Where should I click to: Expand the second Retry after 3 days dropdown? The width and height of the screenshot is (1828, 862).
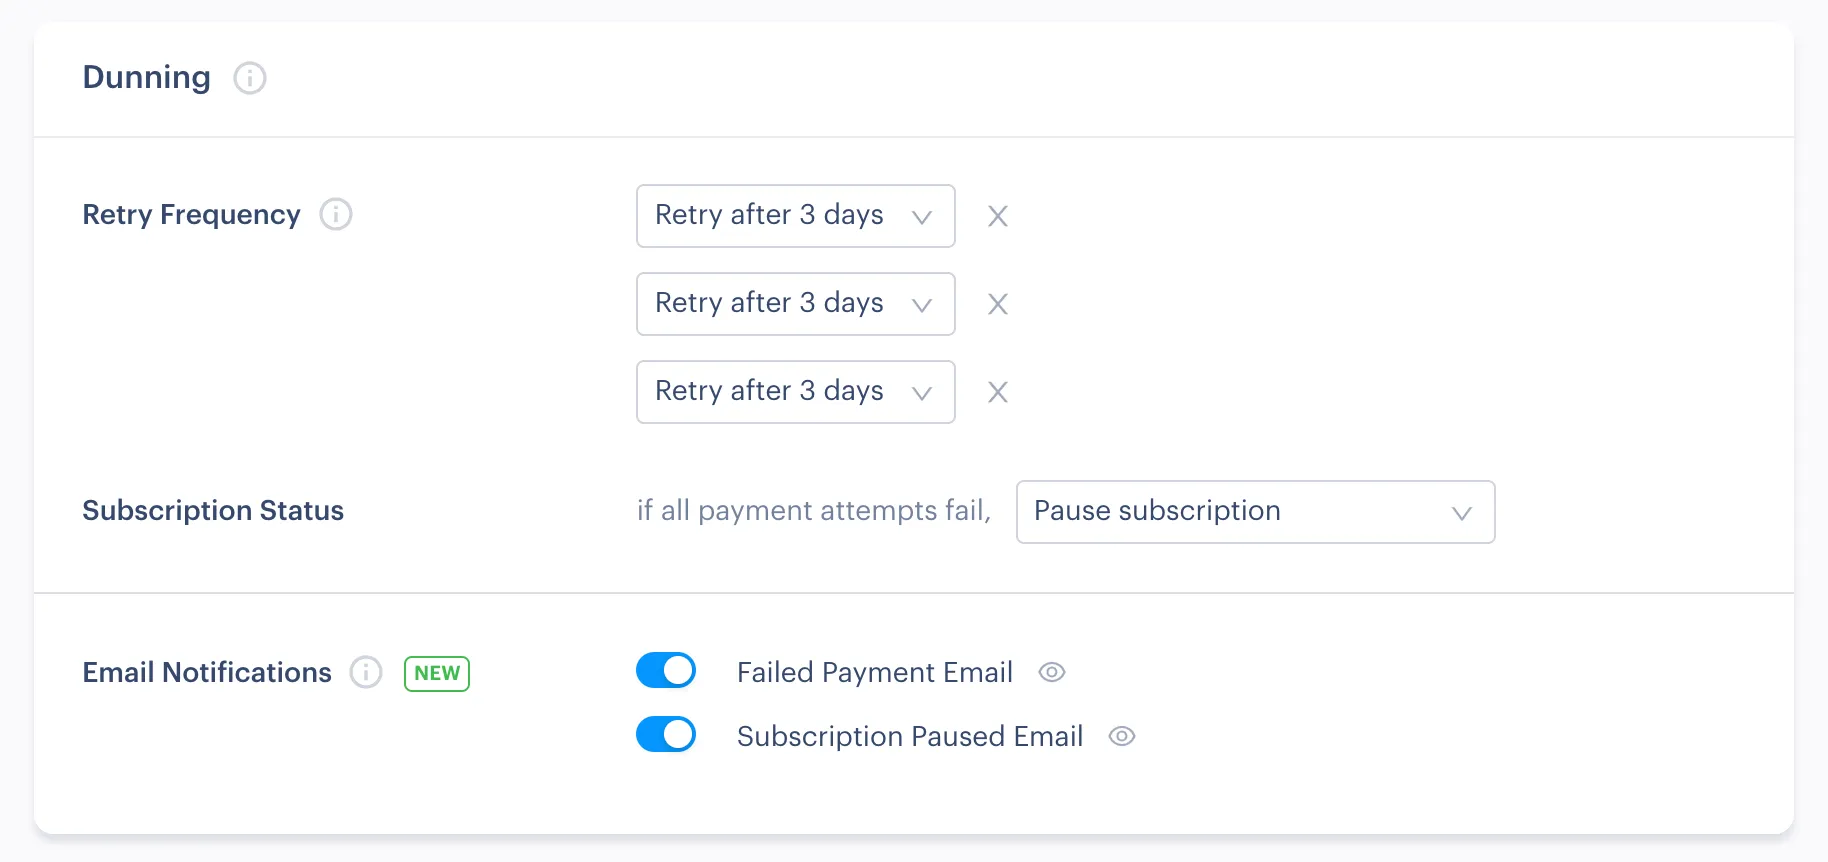click(795, 304)
